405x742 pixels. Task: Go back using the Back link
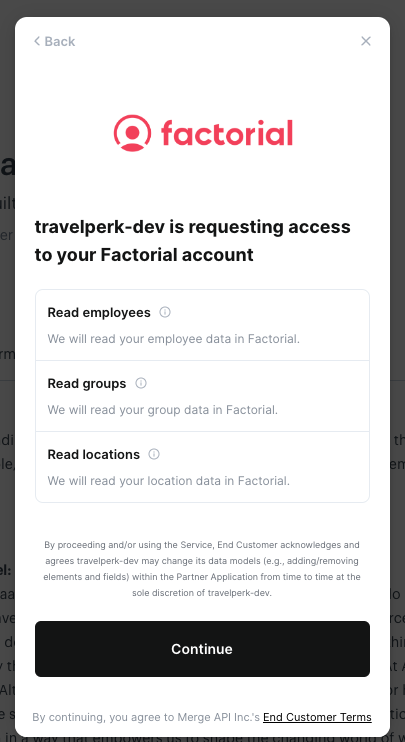click(x=54, y=41)
